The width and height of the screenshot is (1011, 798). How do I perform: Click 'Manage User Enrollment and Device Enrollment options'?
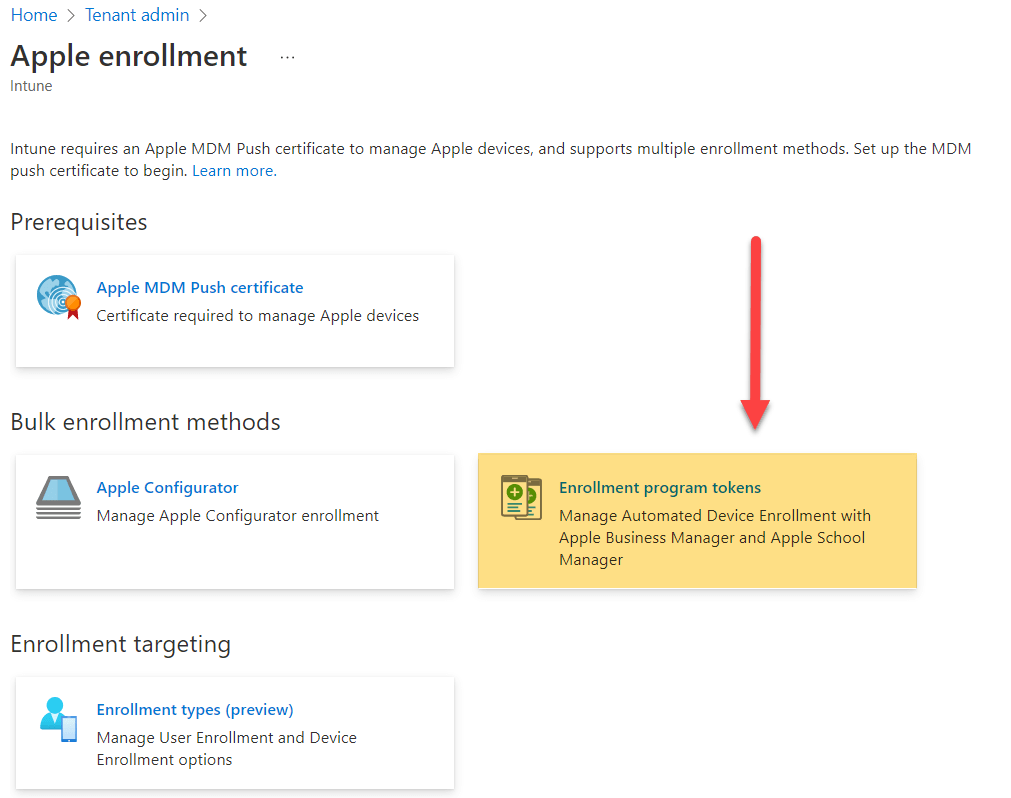pos(226,748)
